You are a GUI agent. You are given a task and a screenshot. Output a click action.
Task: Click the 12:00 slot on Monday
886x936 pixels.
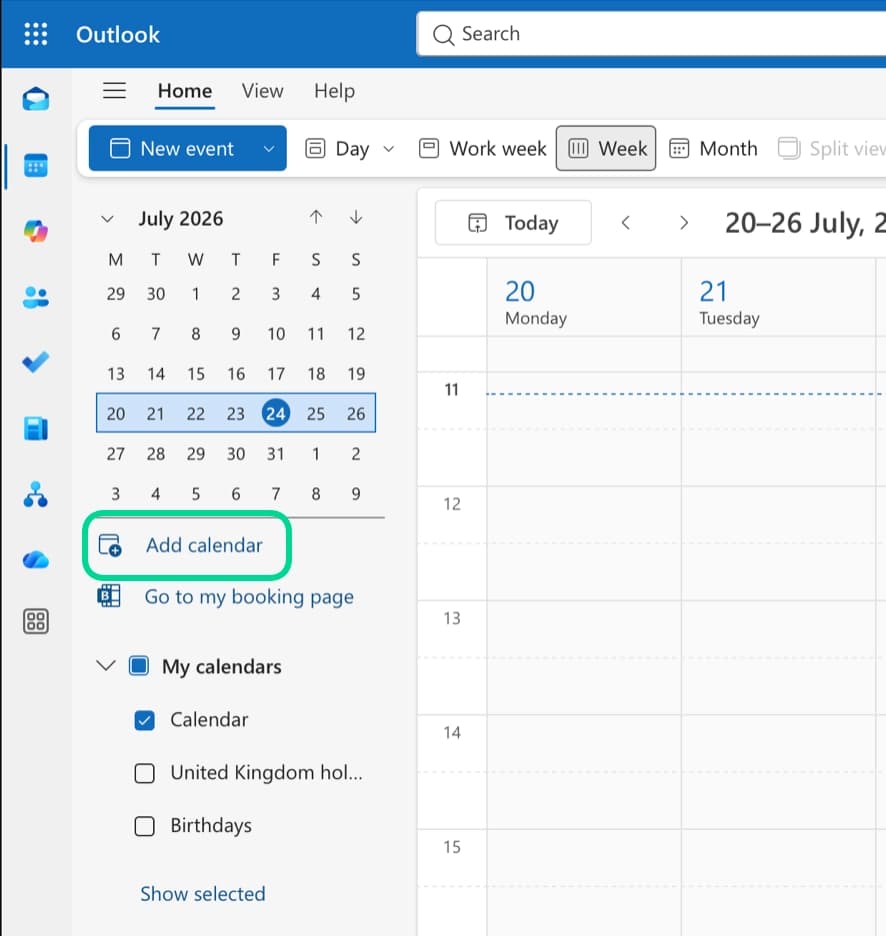pyautogui.click(x=584, y=515)
